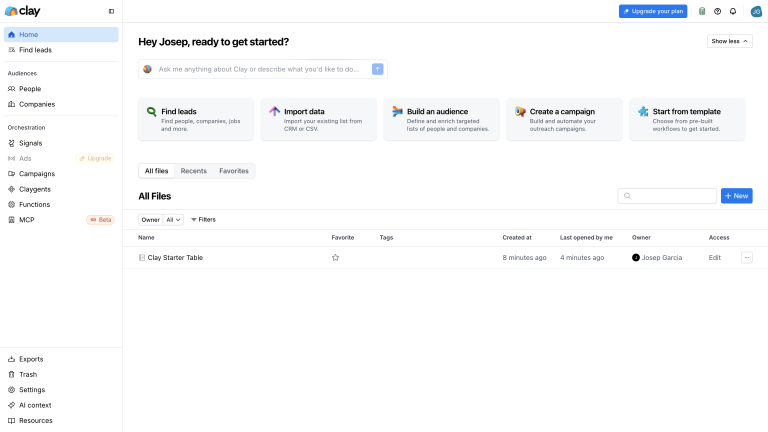Open the Home sidebar item
The width and height of the screenshot is (768, 432).
point(61,34)
